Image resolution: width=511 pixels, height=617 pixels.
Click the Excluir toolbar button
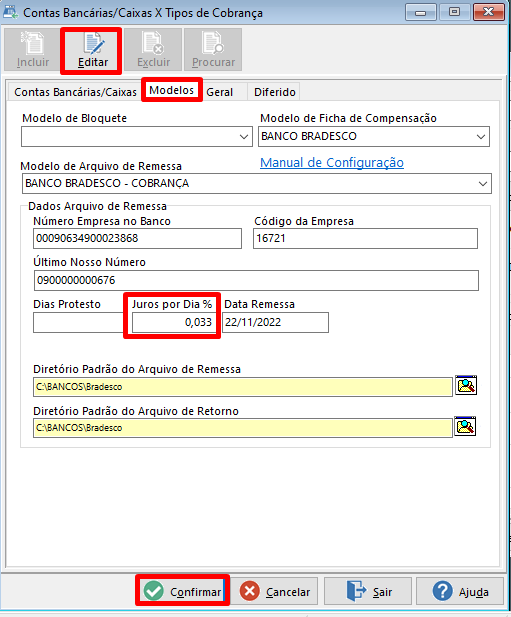click(153, 50)
